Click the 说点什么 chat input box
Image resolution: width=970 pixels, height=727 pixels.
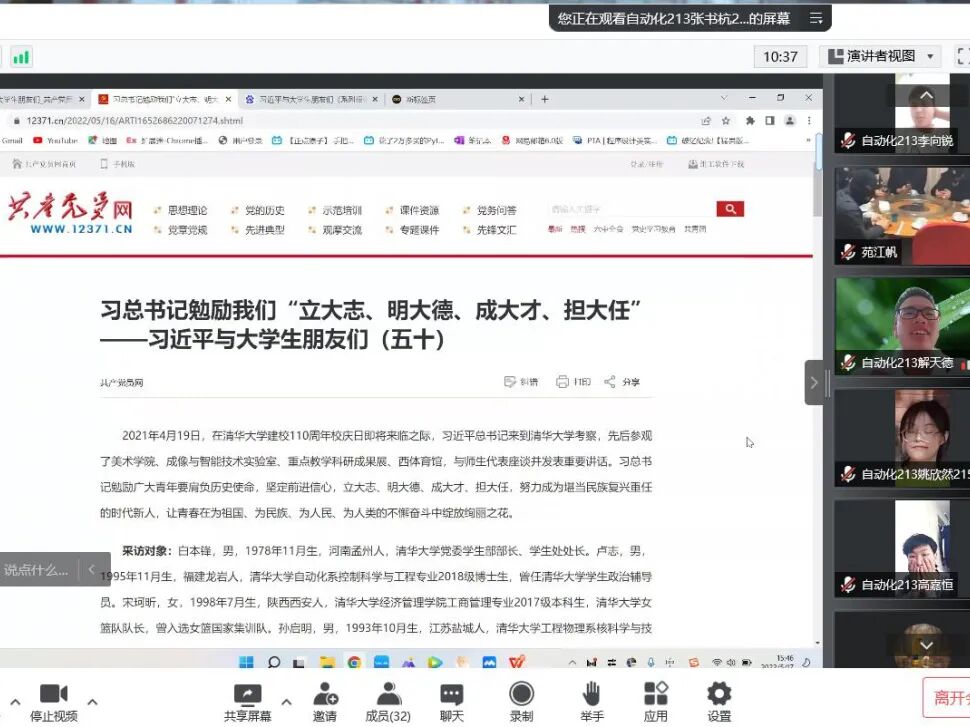[x=36, y=570]
